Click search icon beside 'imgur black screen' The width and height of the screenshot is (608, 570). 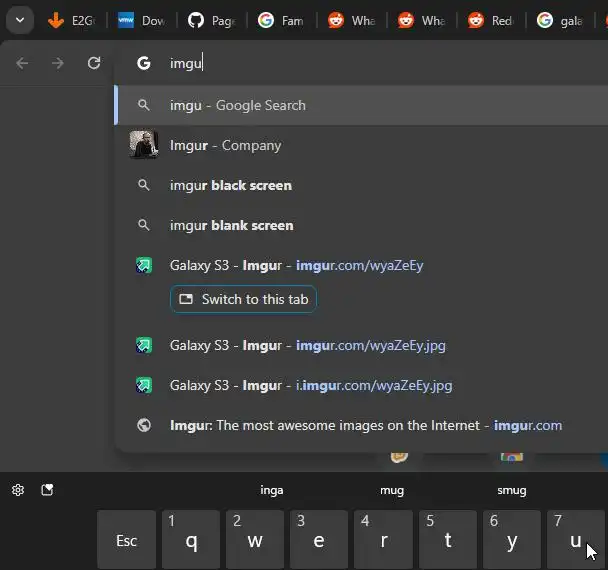[x=144, y=185]
